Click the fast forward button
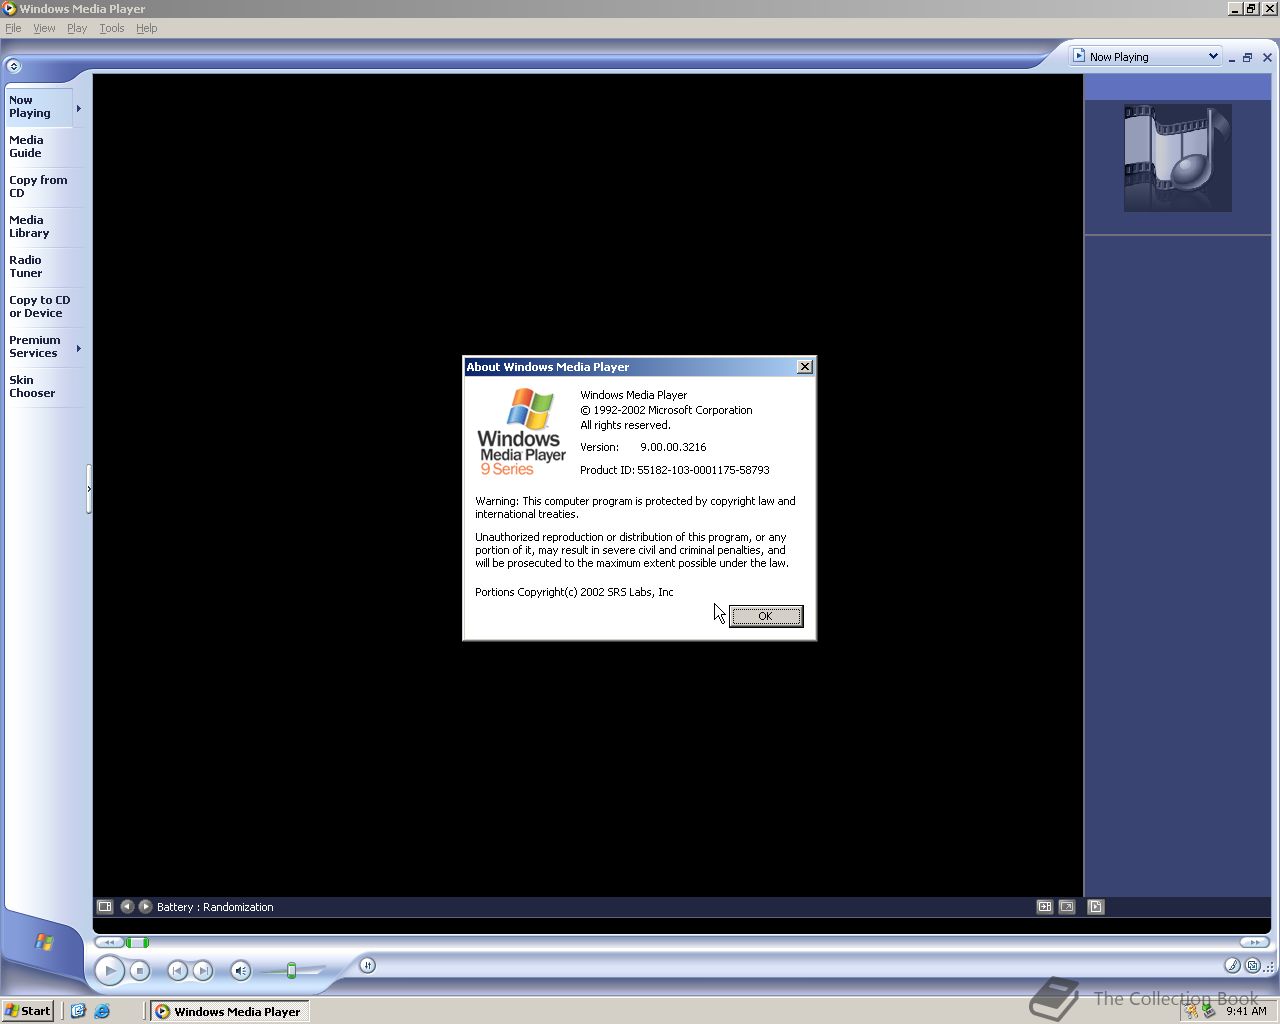1280x1024 pixels. pyautogui.click(x=1254, y=942)
